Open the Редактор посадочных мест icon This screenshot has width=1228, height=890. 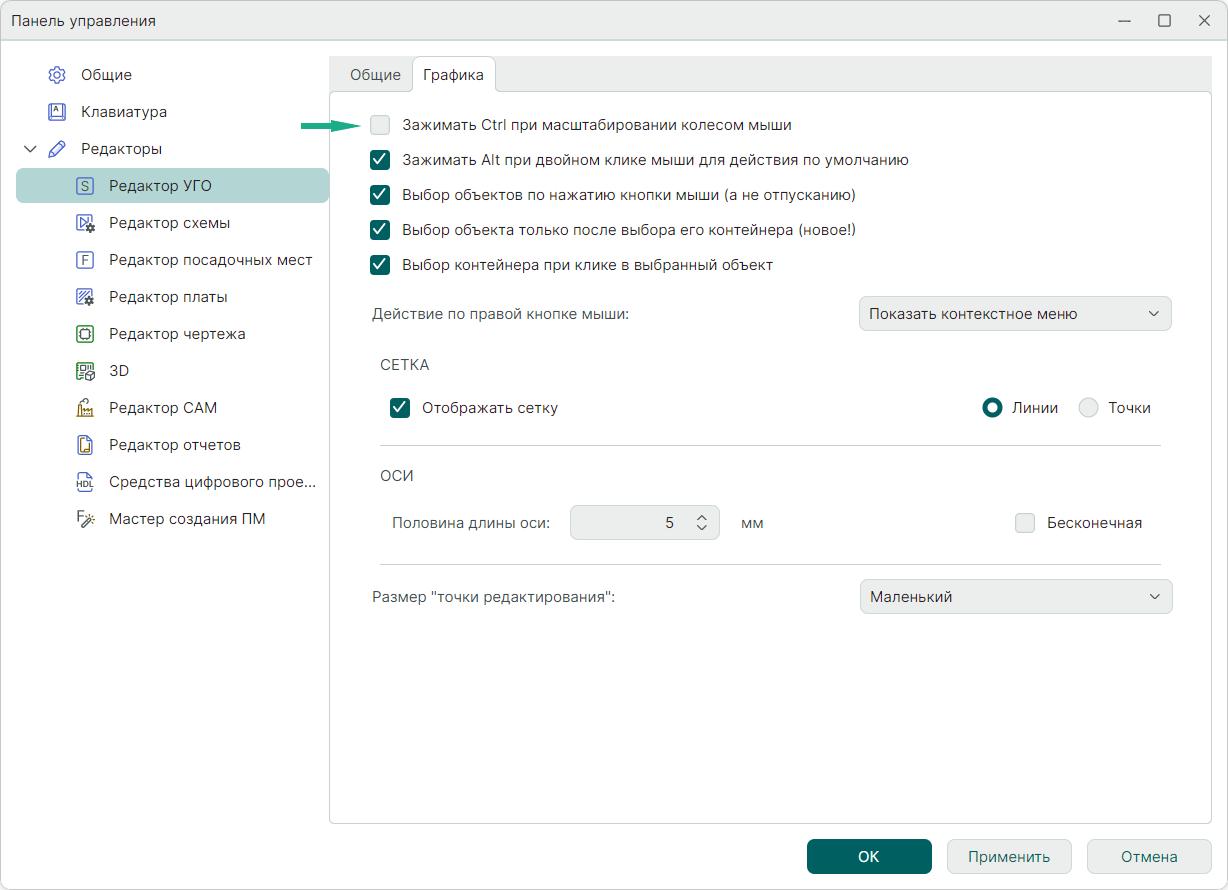[x=85, y=260]
